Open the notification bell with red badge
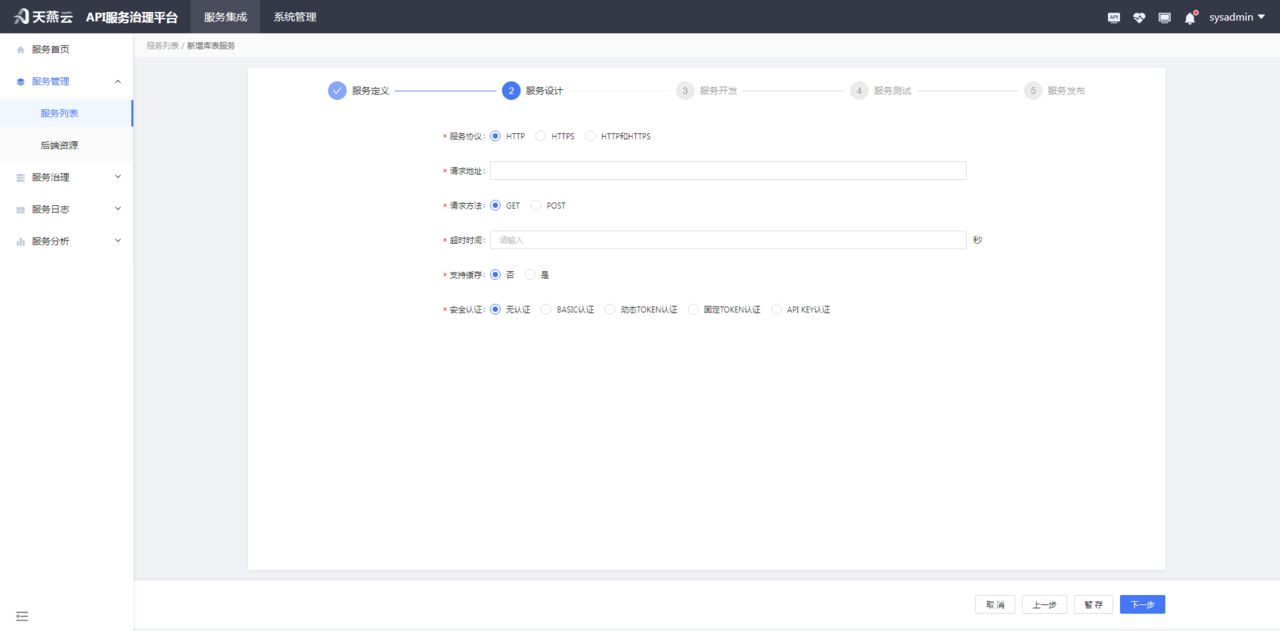1280x631 pixels. pyautogui.click(x=1188, y=17)
